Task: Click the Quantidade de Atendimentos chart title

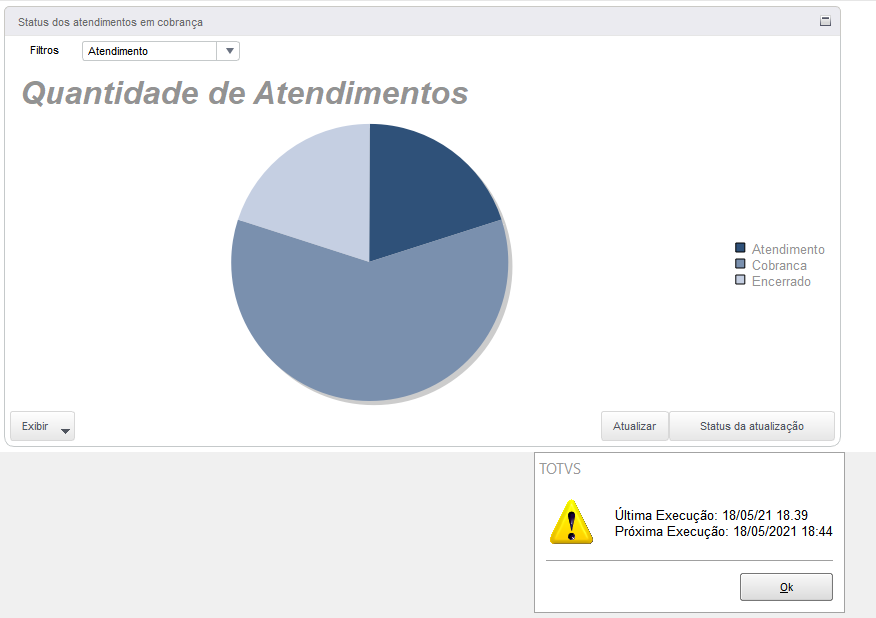Action: 245,93
